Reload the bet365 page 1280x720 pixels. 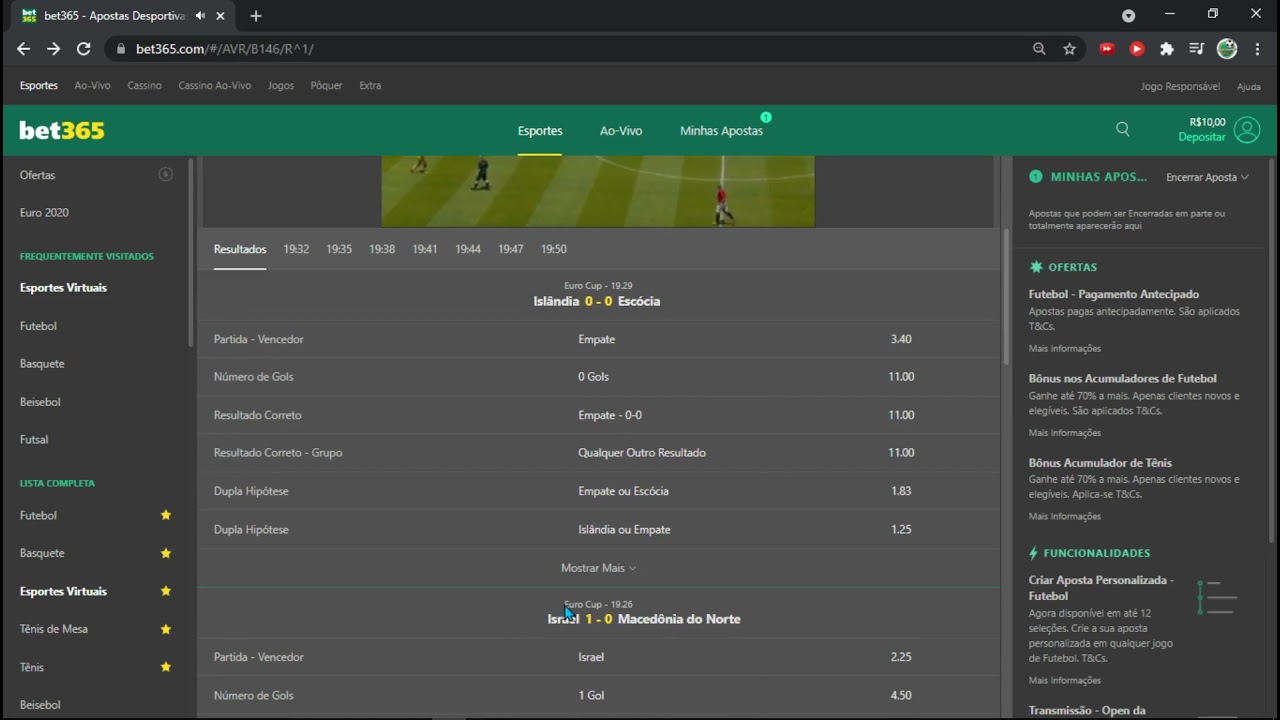[84, 48]
